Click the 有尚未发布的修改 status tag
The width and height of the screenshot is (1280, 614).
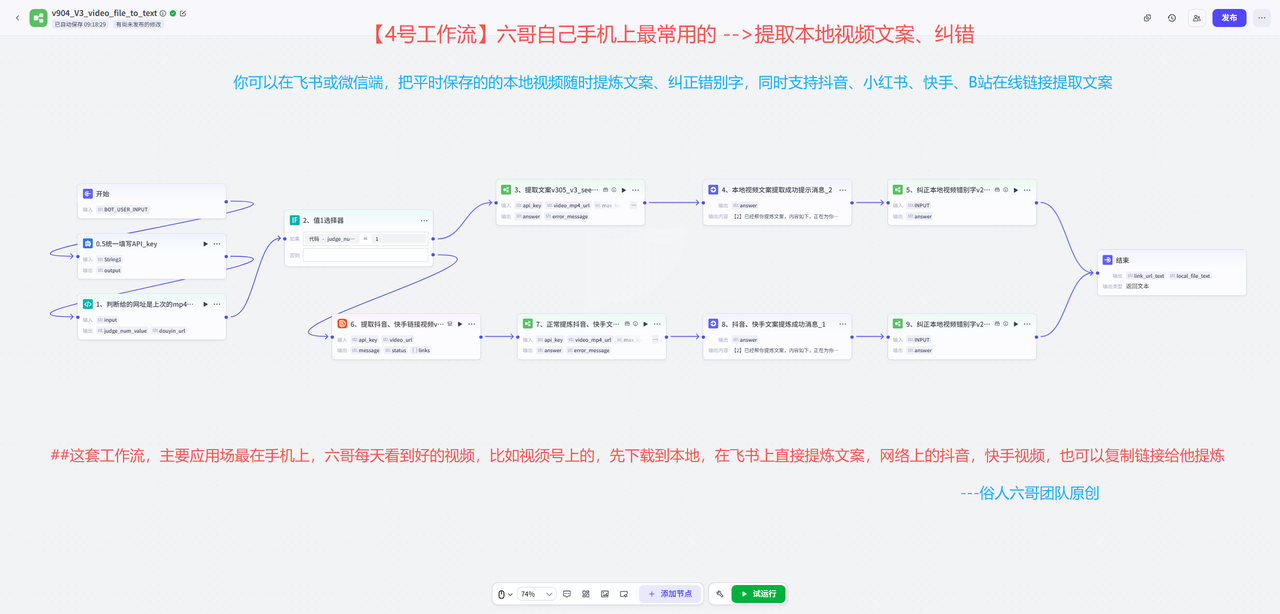point(138,24)
